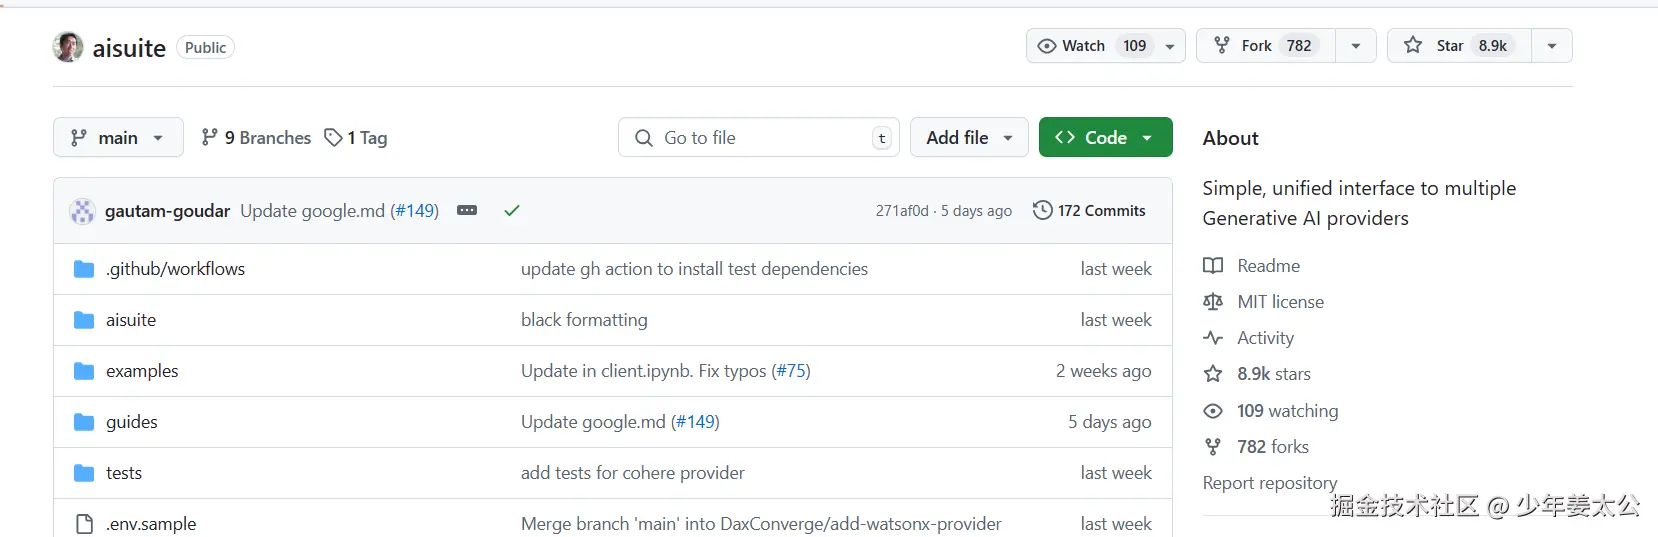Click the green commit status checkmark

[x=512, y=211]
